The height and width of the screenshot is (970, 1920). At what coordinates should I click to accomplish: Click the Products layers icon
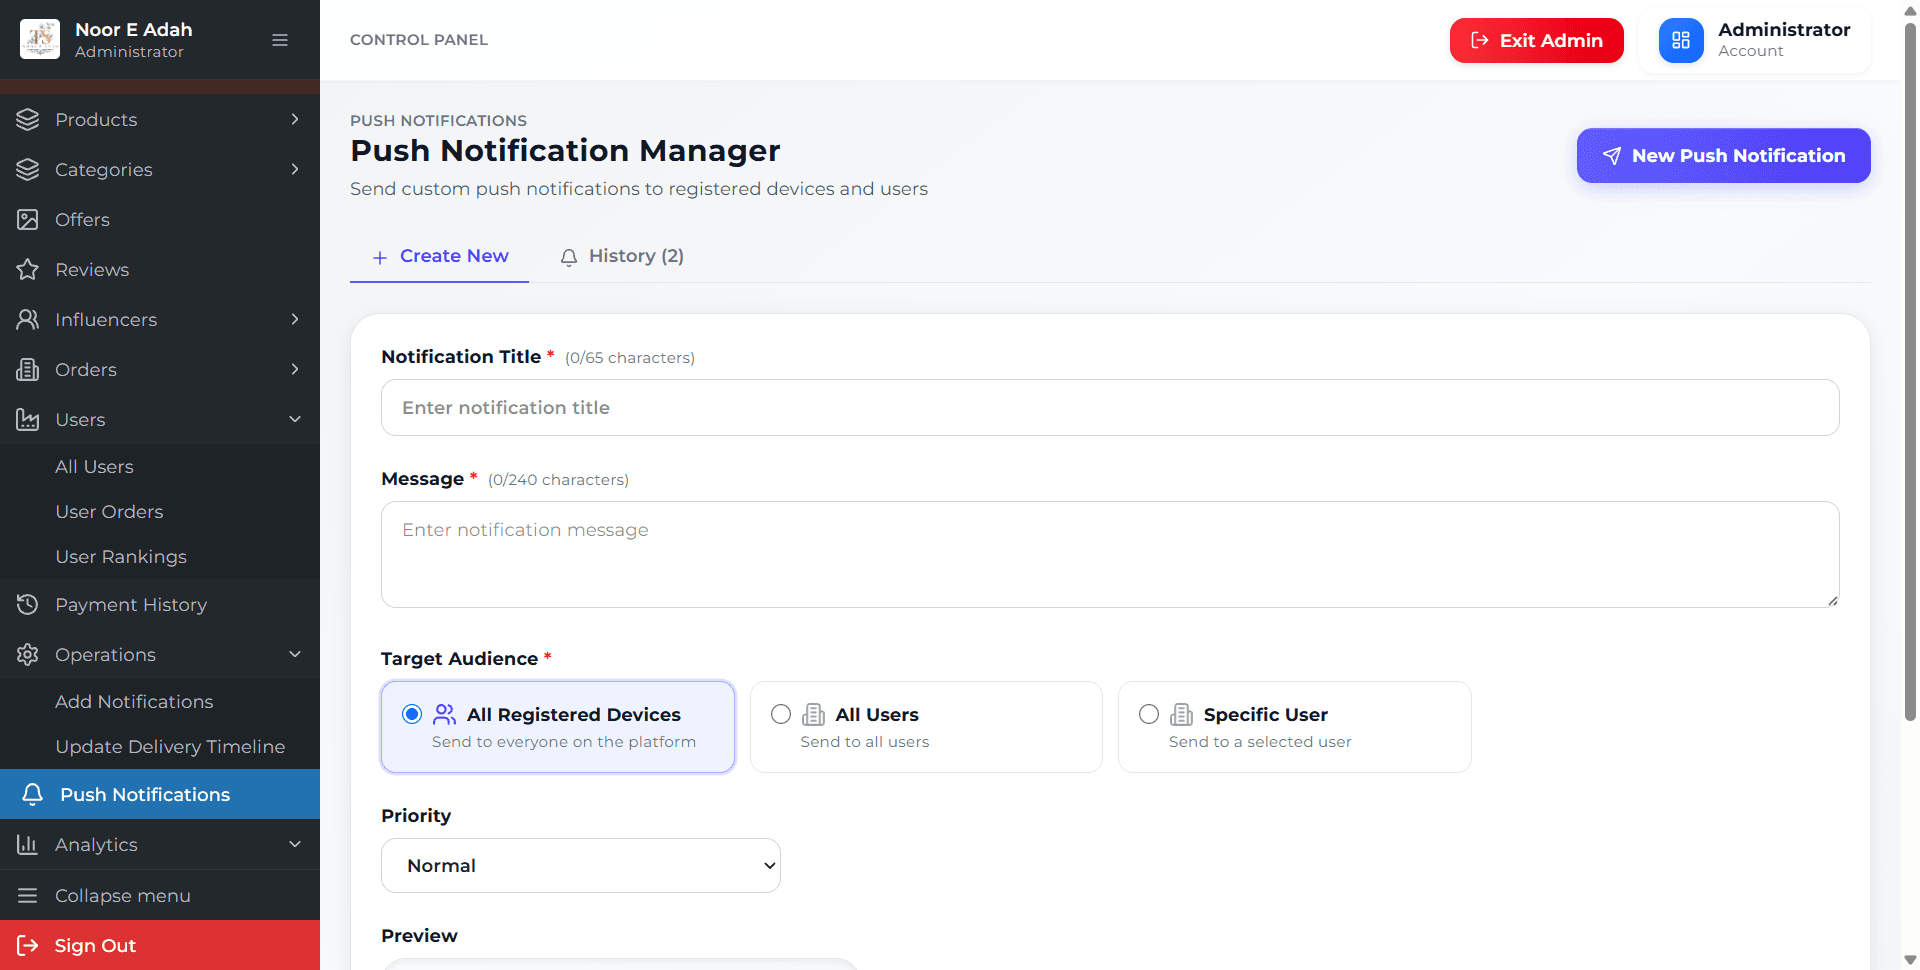tap(28, 119)
